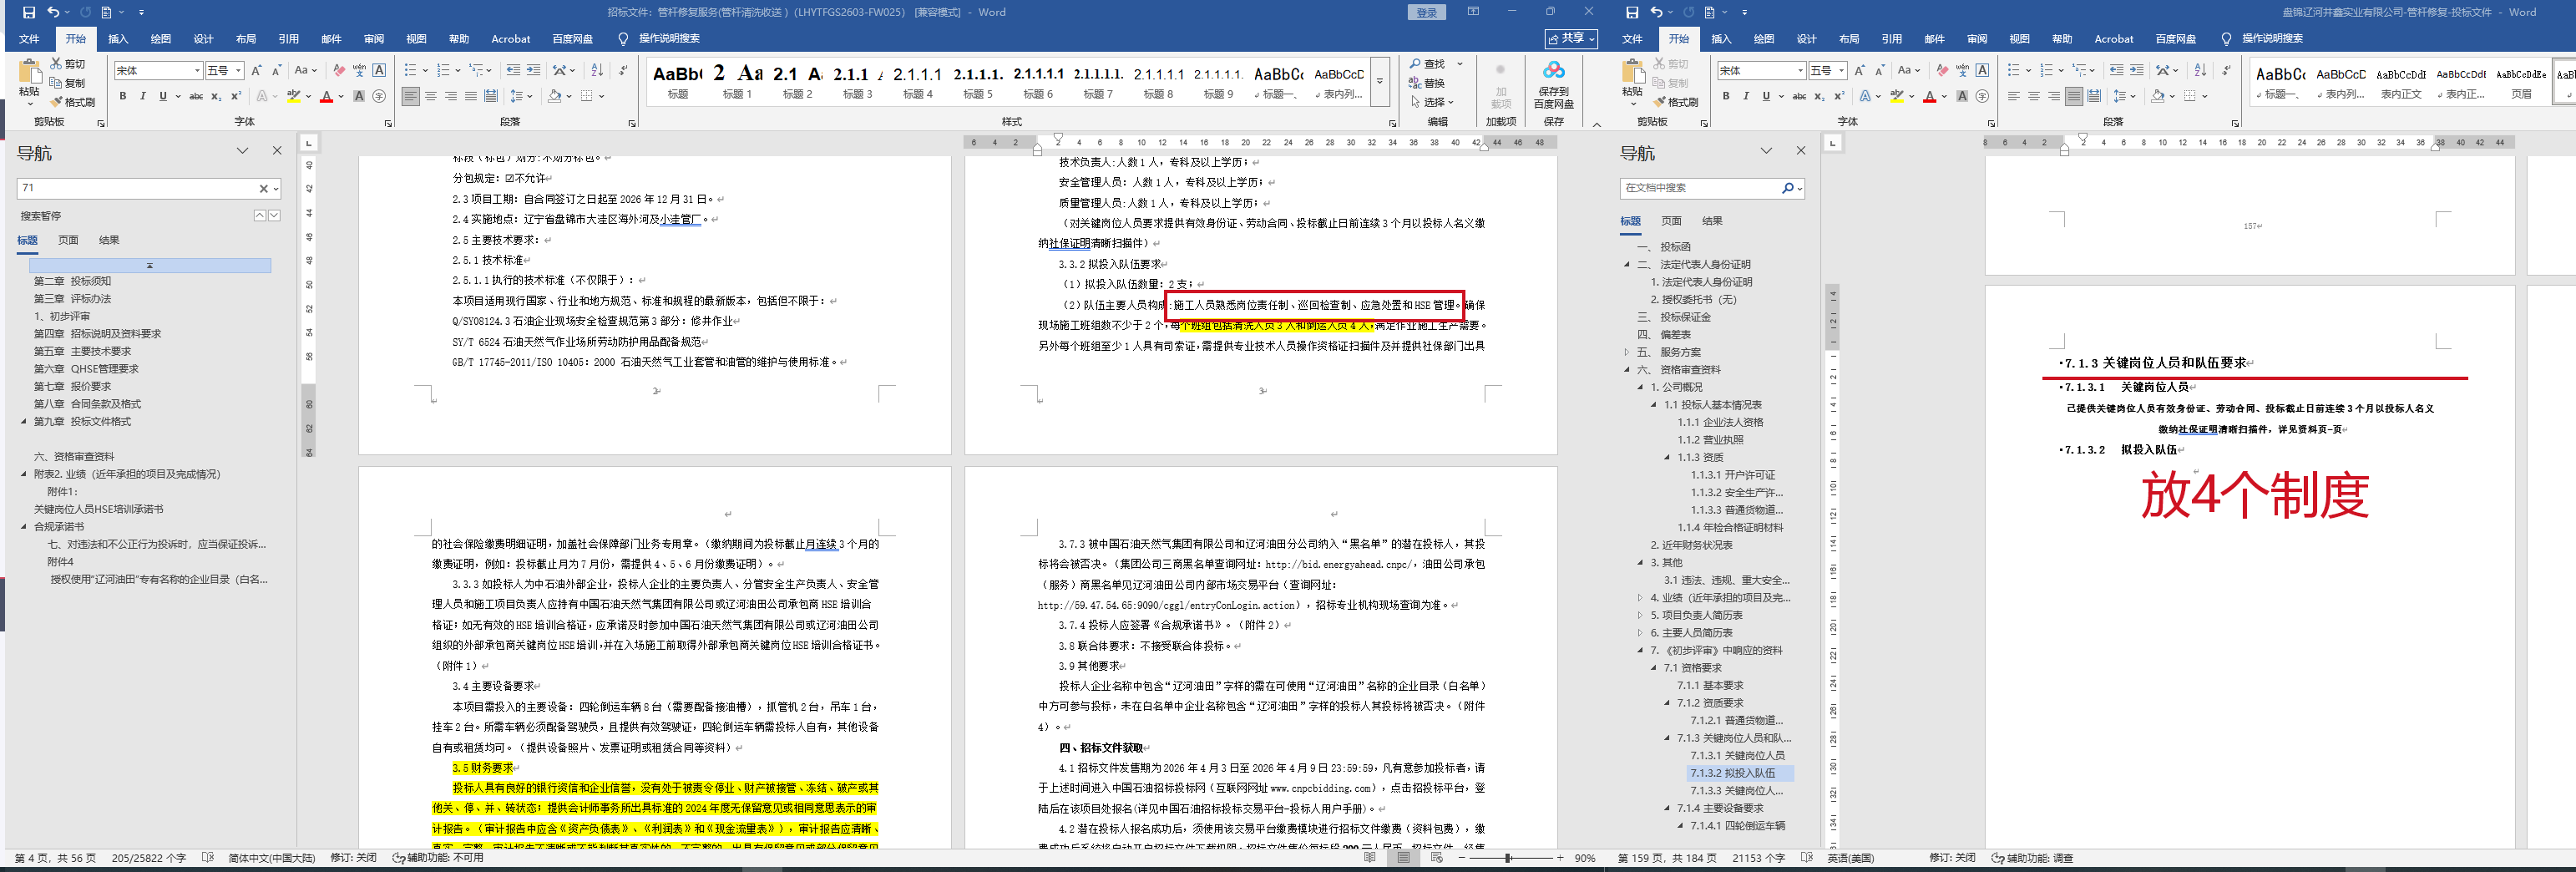
Task: Switch to 页面 tab in left navigation pane
Action: (68, 240)
